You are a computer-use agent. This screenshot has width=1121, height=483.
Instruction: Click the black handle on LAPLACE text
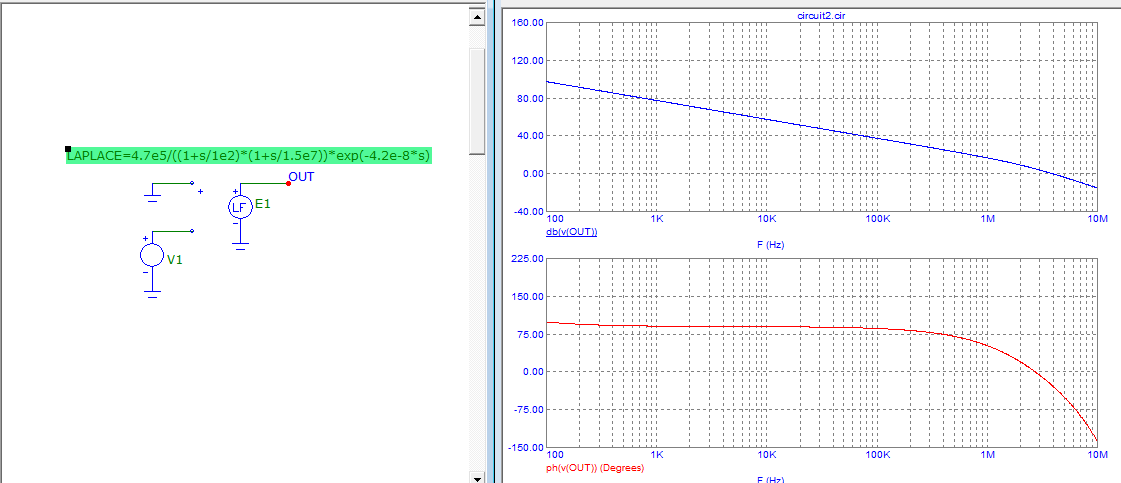pyautogui.click(x=68, y=147)
